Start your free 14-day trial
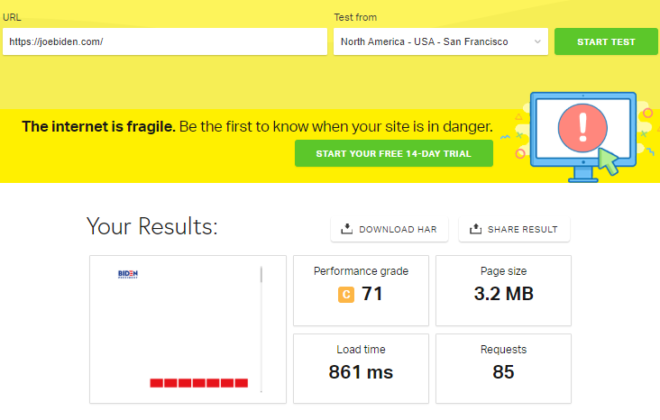 394,154
